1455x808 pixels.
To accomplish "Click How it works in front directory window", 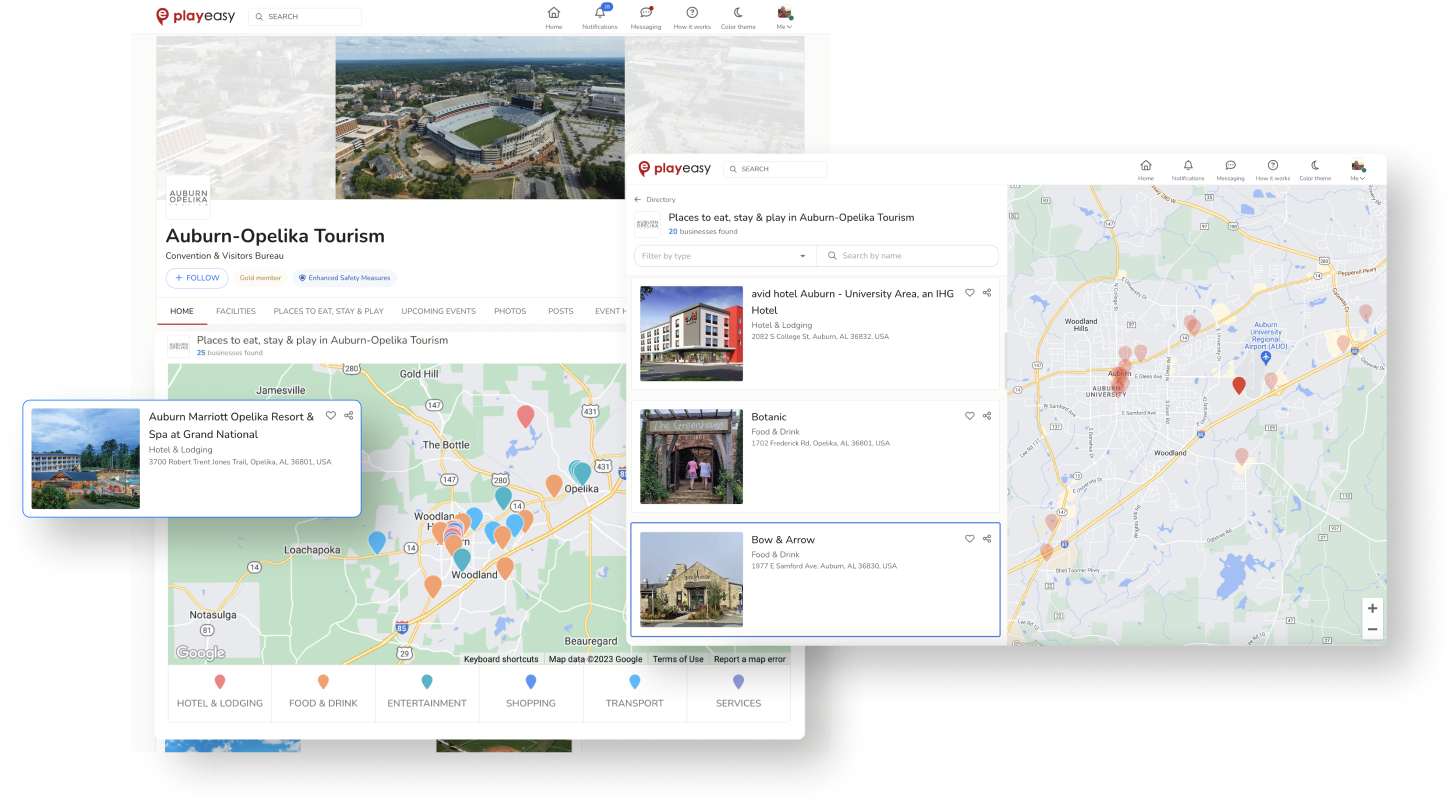I will [x=1273, y=170].
